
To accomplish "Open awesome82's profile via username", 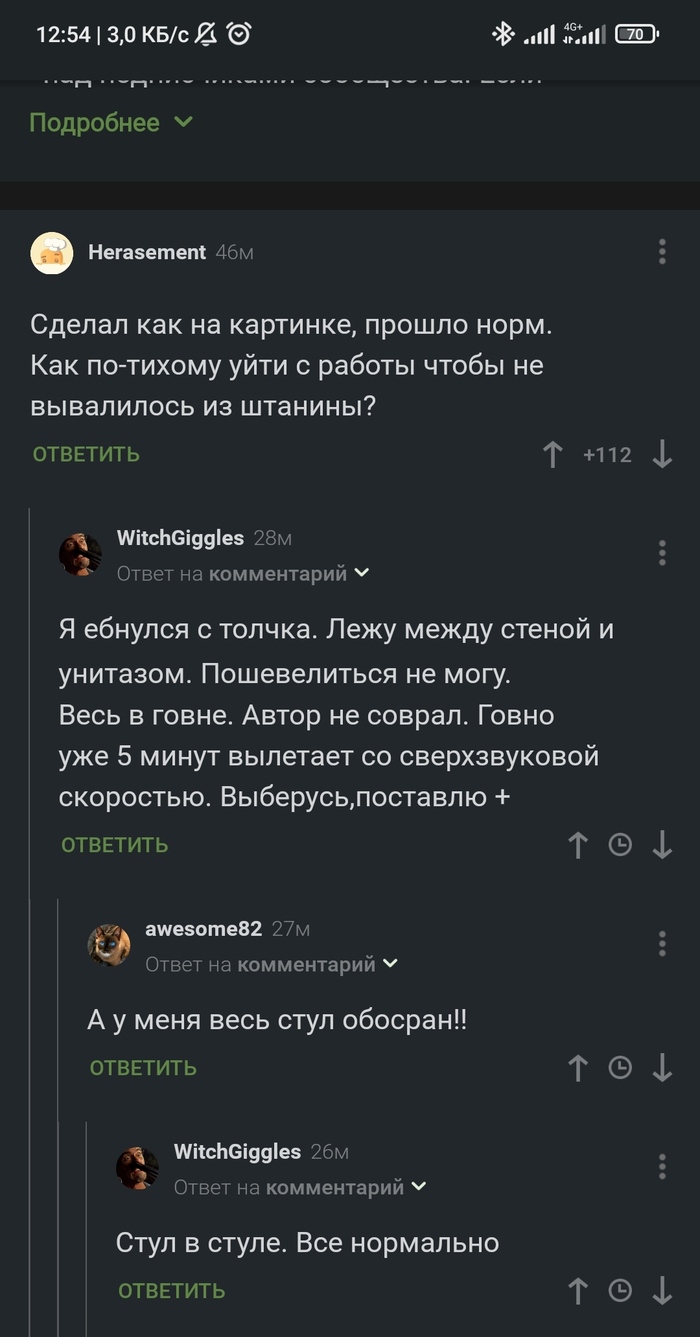I will pyautogui.click(x=204, y=929).
